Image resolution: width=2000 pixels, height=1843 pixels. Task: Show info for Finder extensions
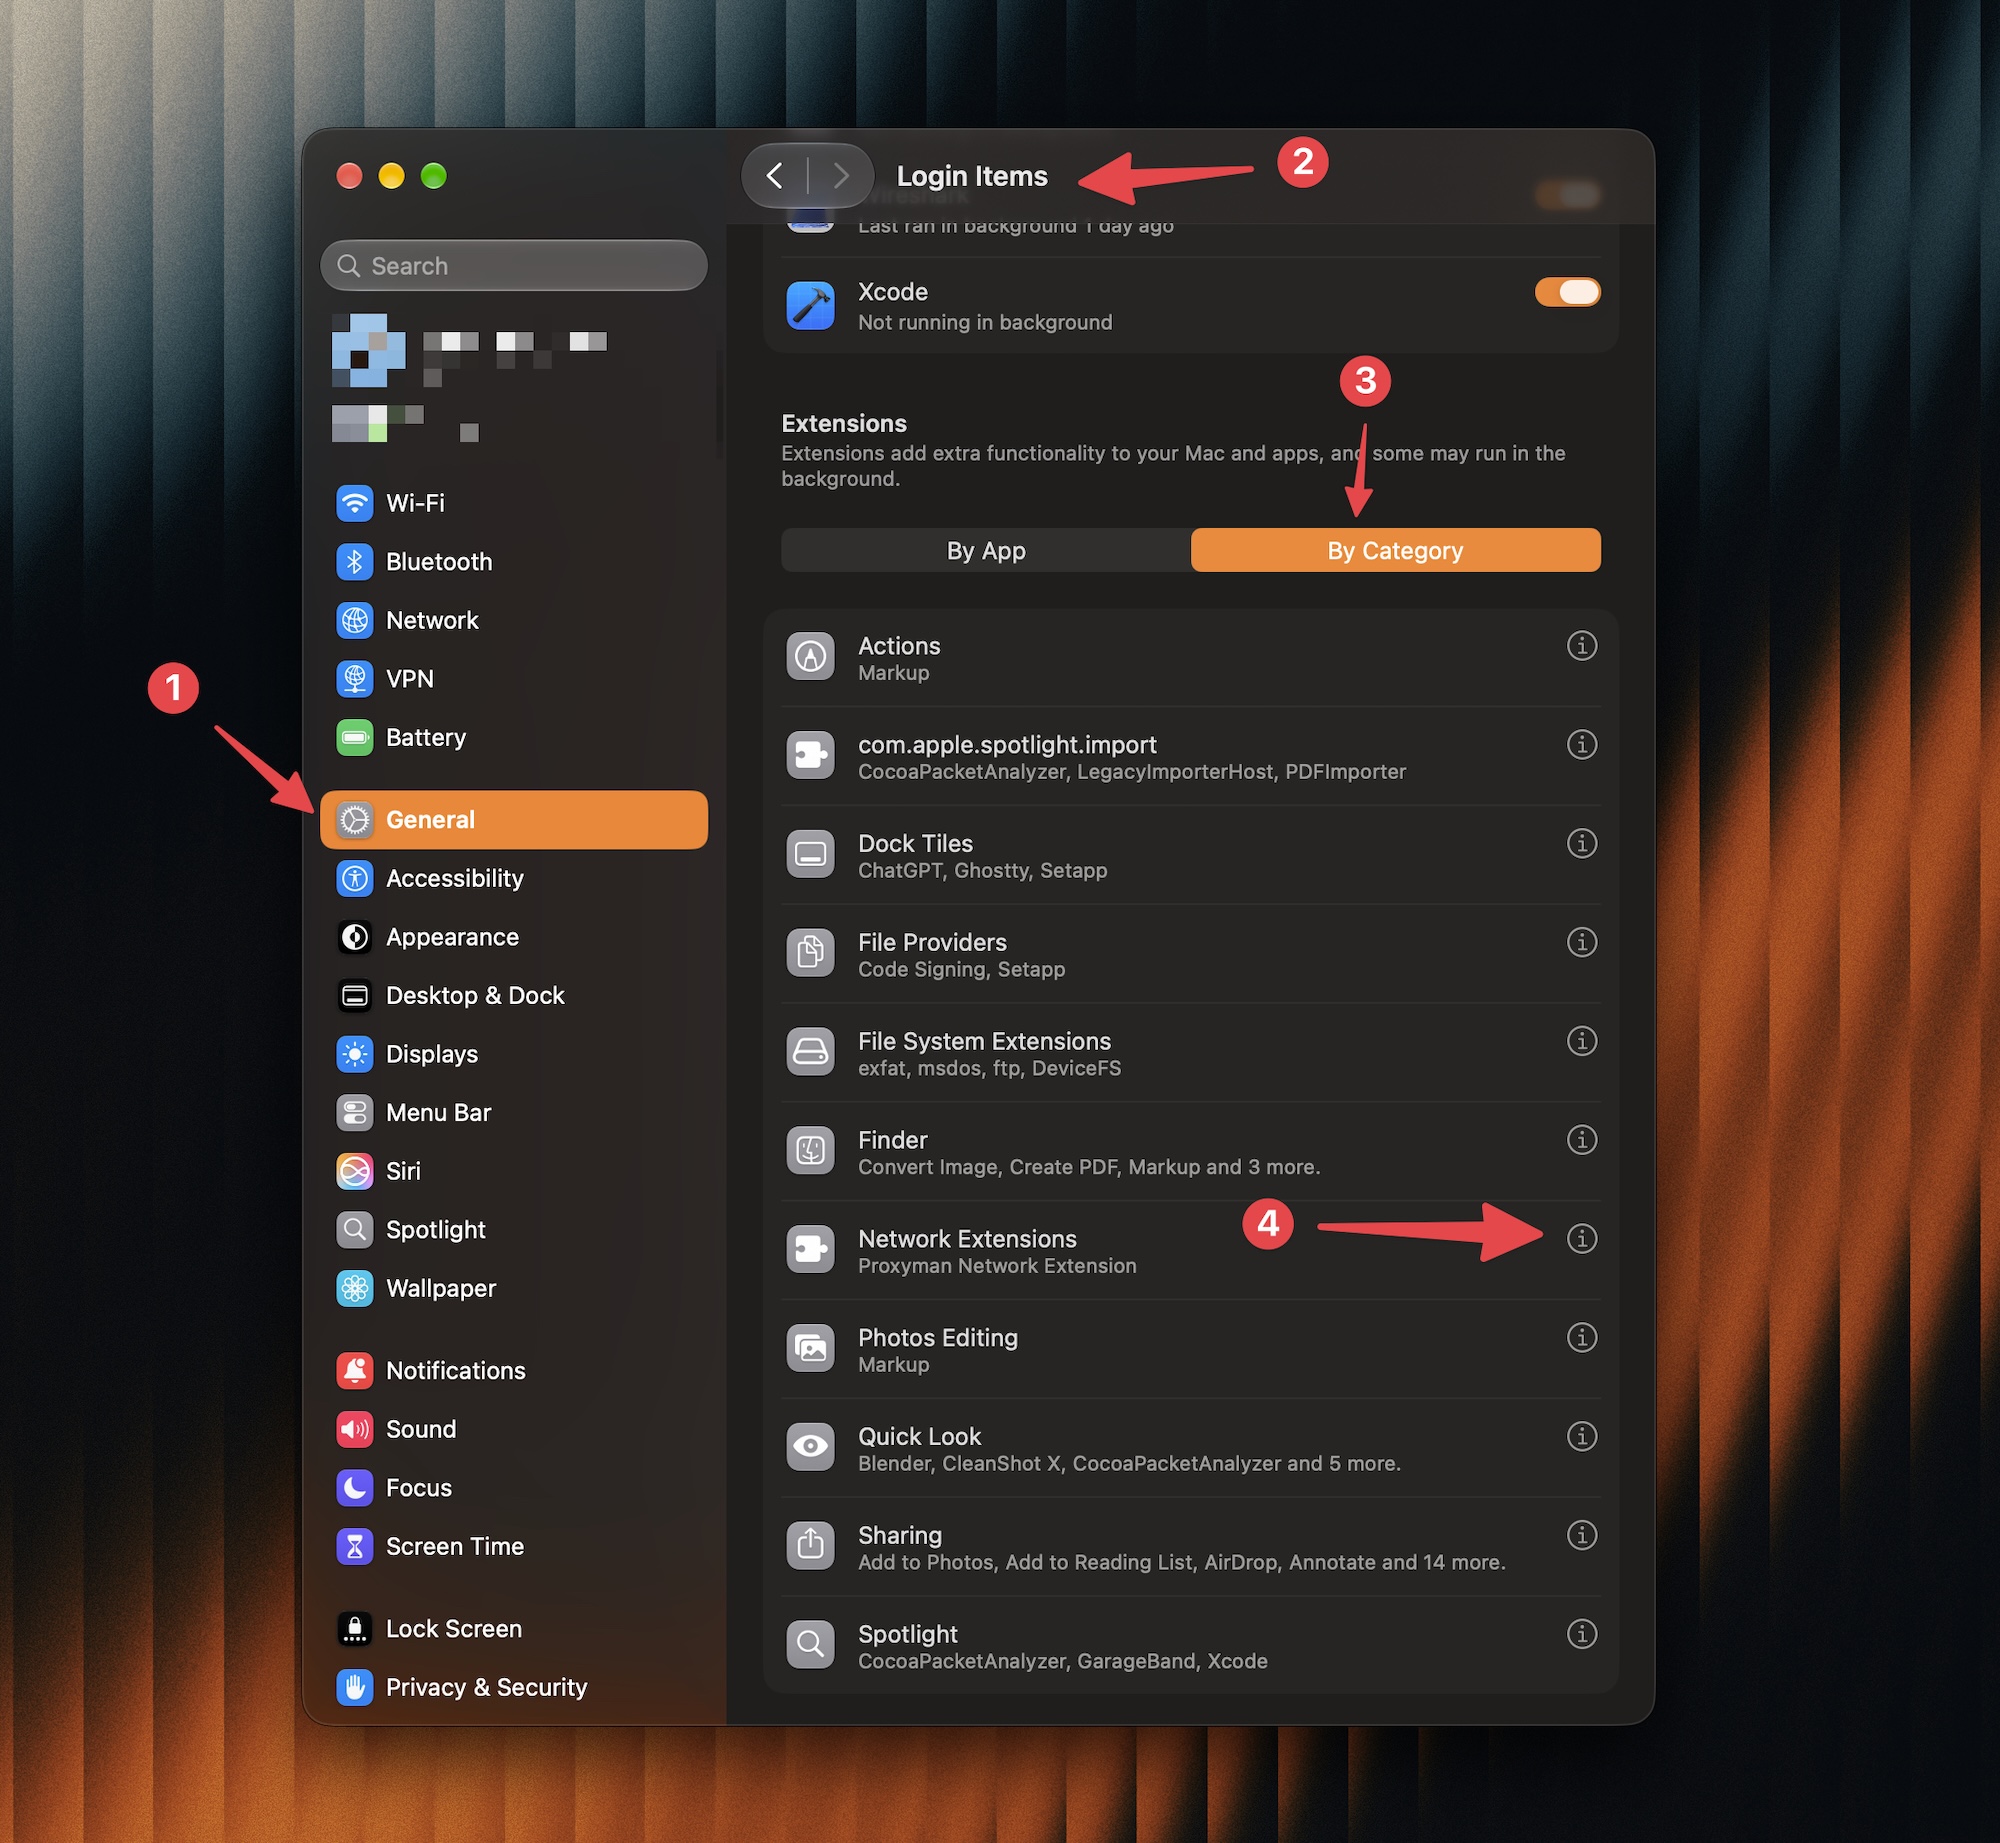pyautogui.click(x=1581, y=1141)
